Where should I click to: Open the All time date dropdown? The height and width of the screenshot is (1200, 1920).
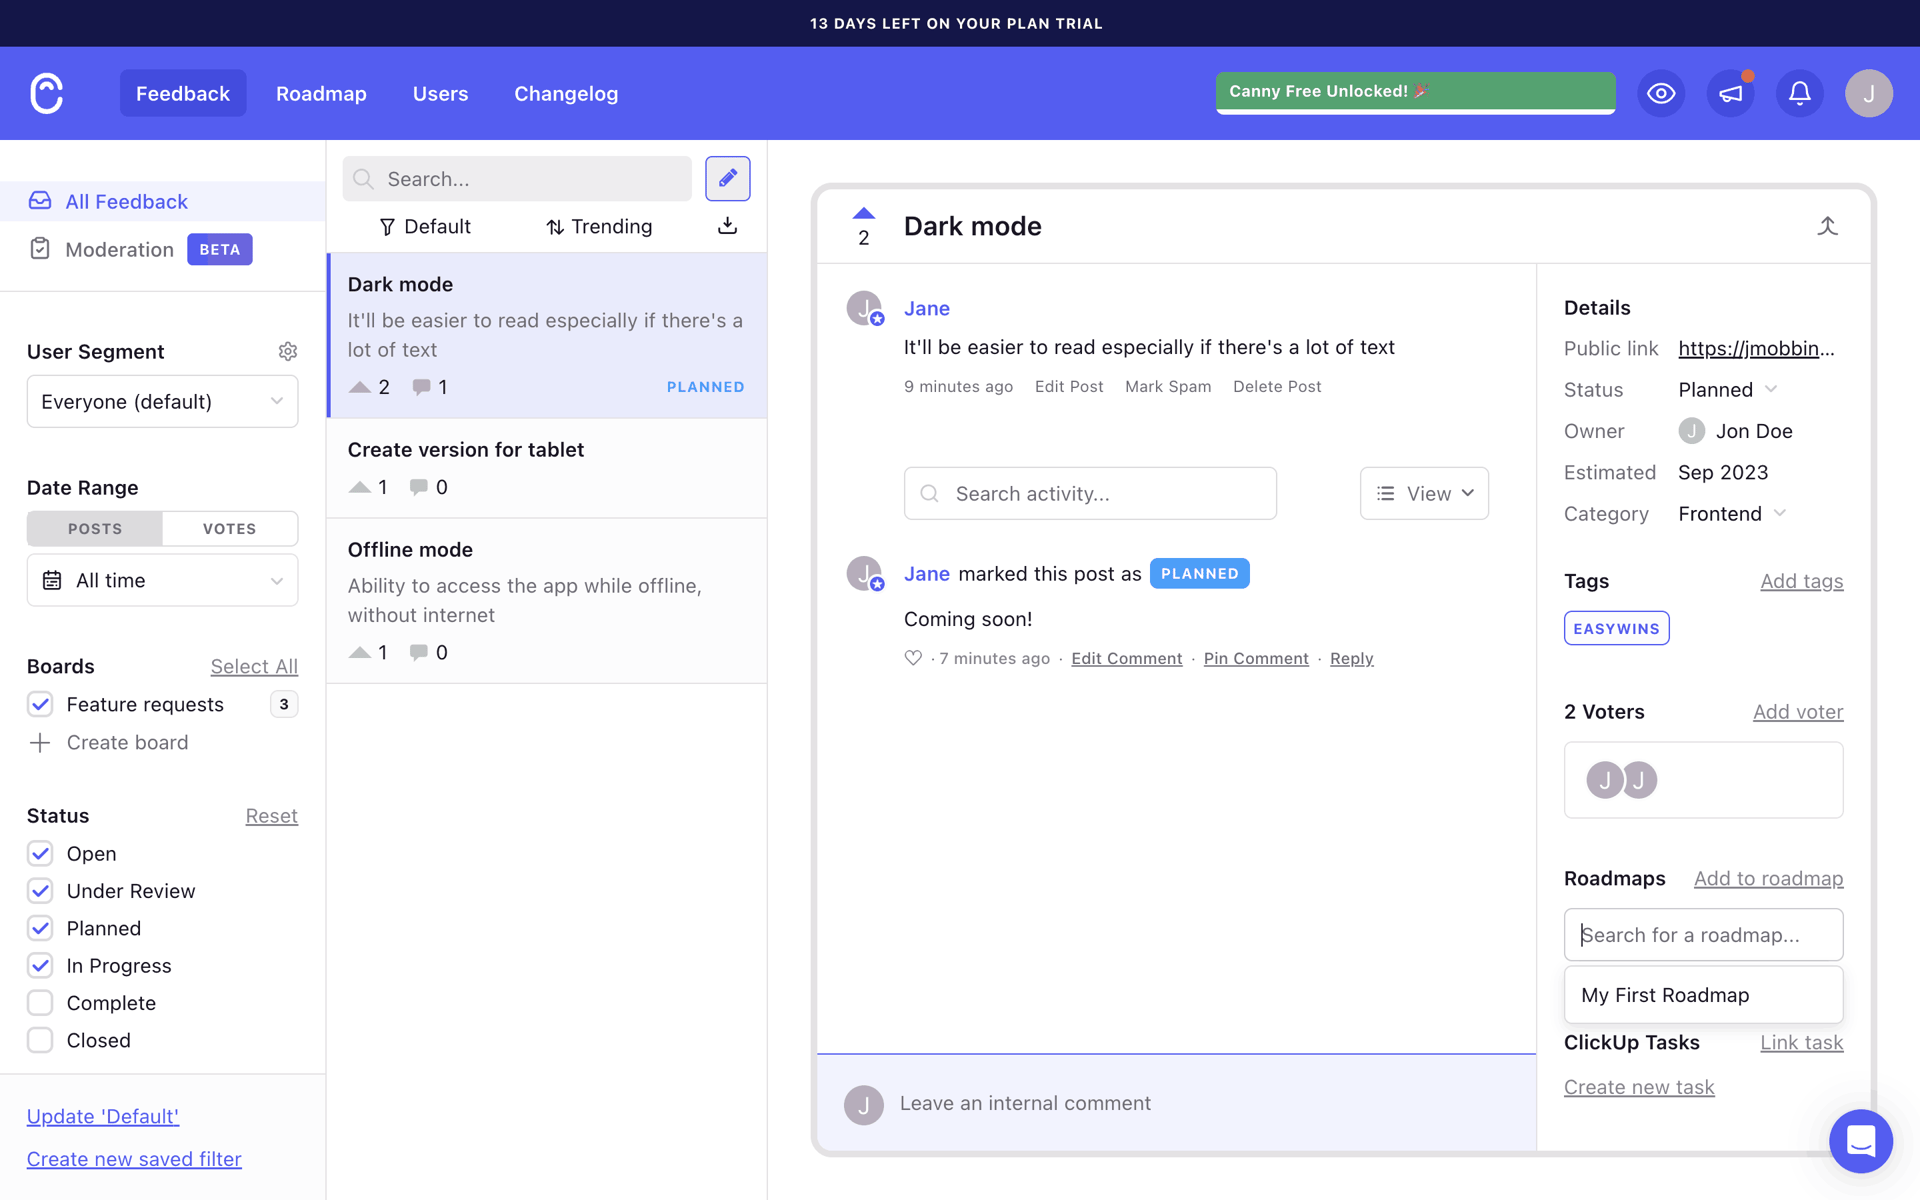click(x=162, y=580)
